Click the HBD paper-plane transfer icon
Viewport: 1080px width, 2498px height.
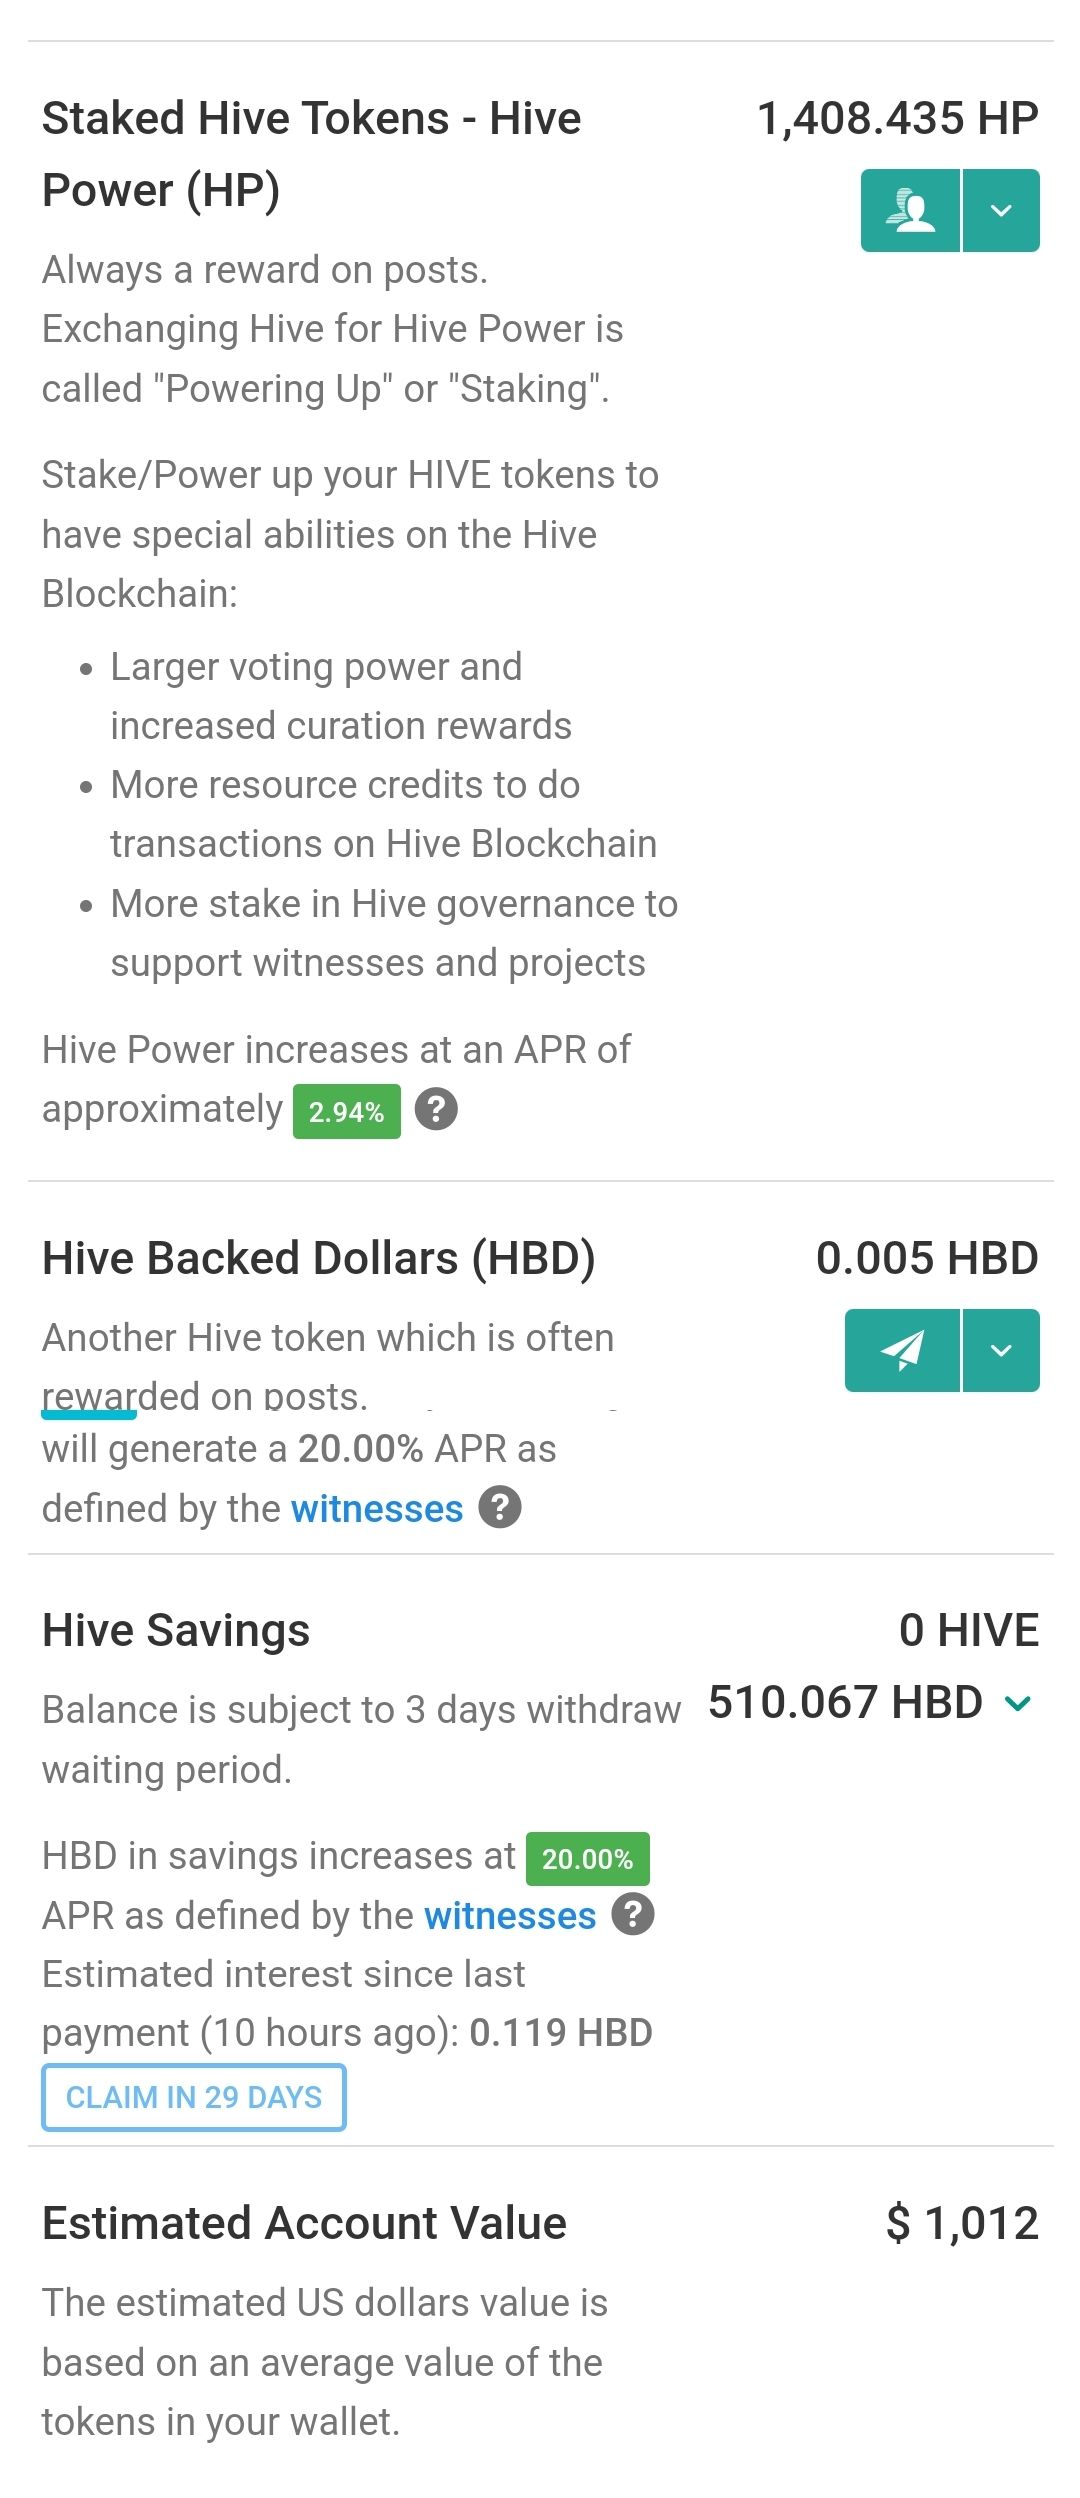(902, 1350)
